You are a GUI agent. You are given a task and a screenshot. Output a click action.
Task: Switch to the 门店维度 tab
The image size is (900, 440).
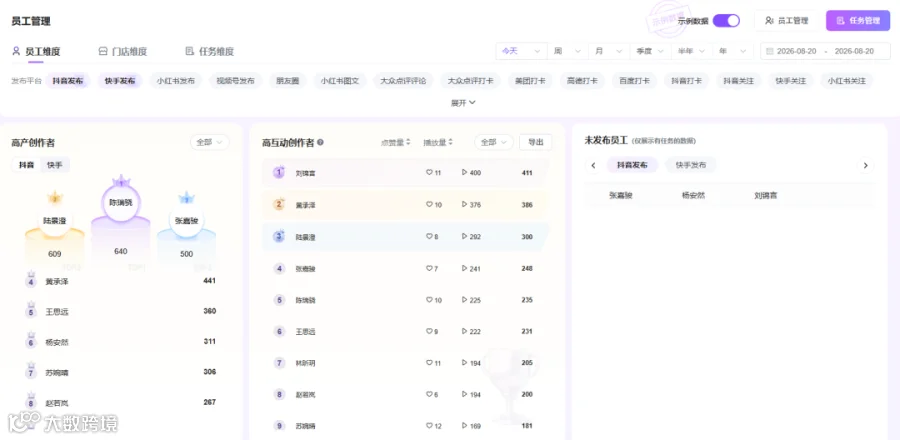(123, 52)
